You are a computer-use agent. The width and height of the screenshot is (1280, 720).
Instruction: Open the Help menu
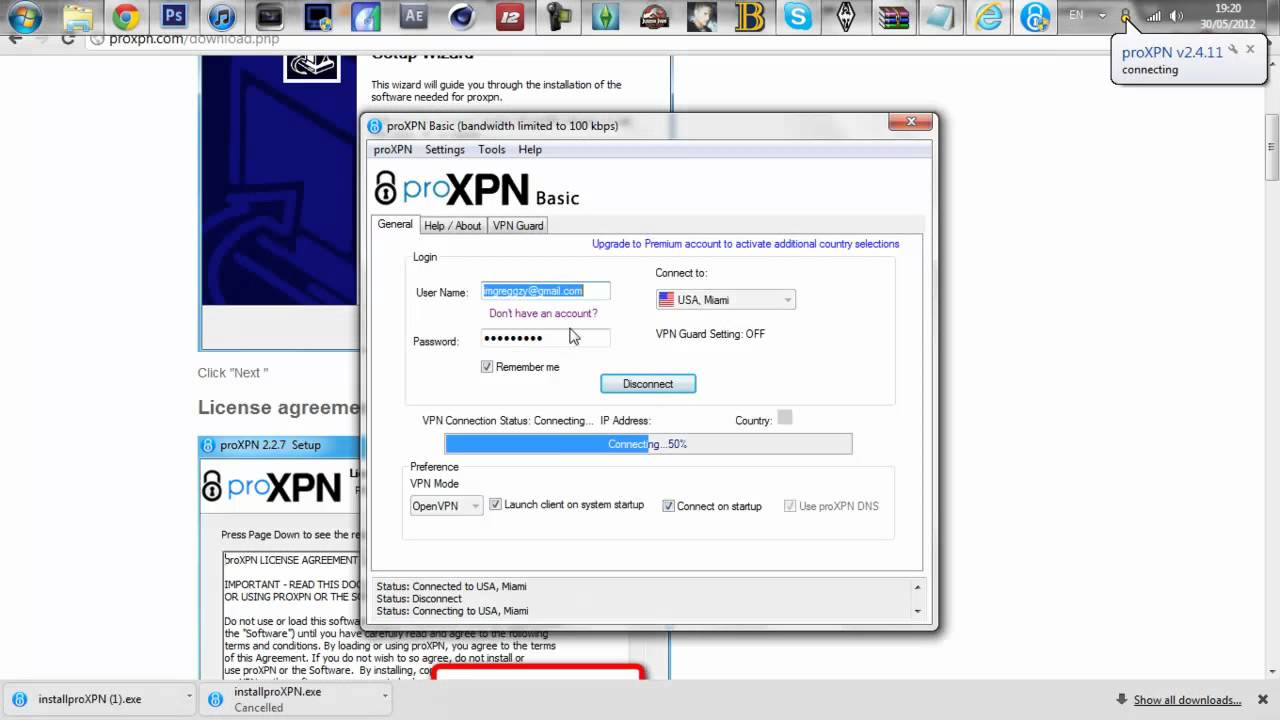pyautogui.click(x=530, y=150)
